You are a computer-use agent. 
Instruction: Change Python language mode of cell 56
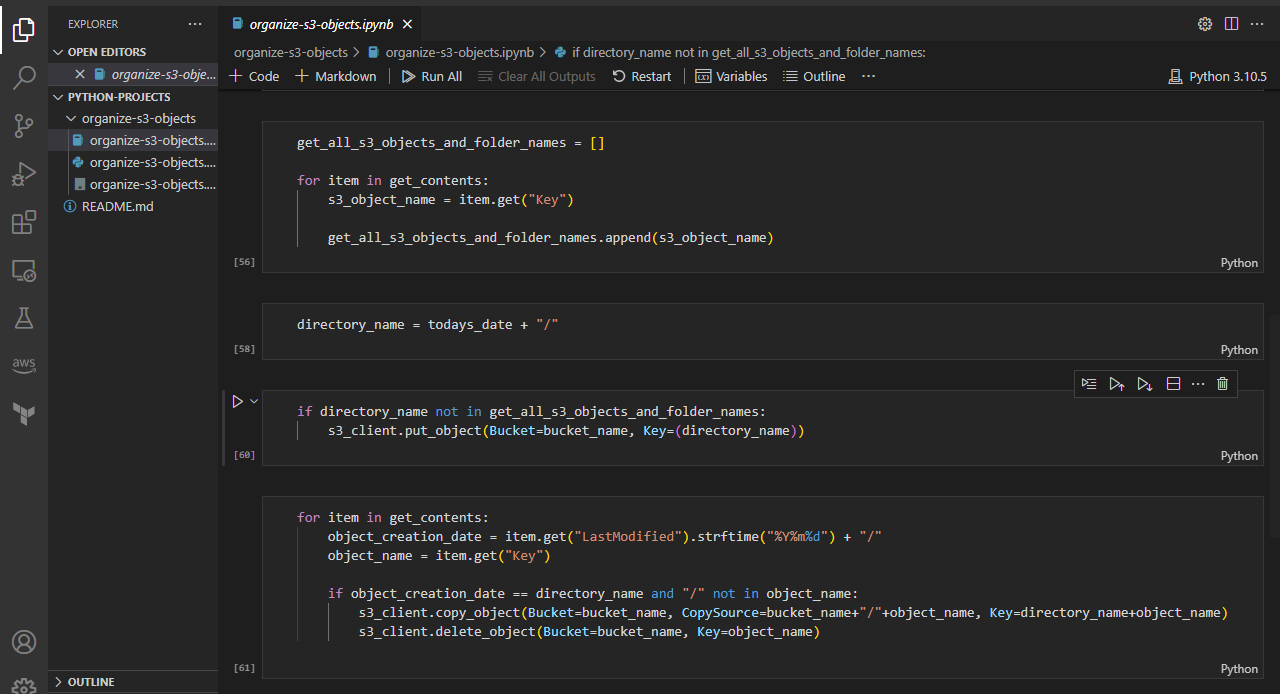(1239, 263)
